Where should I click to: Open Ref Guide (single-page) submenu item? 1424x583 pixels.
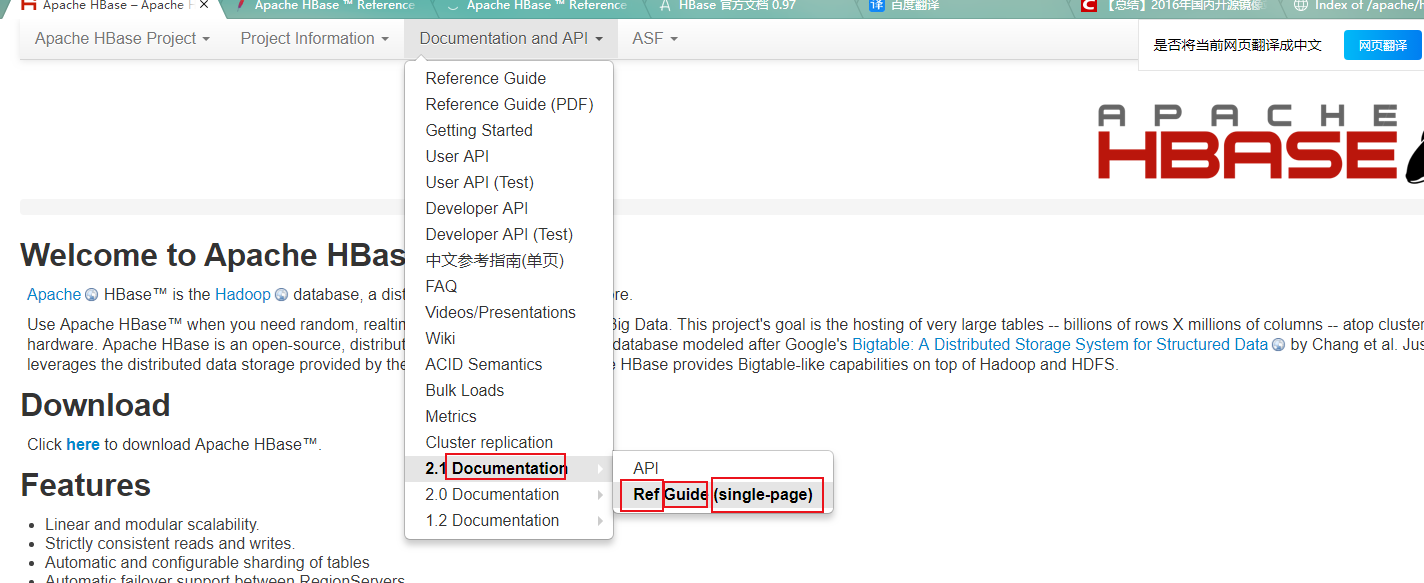click(723, 494)
